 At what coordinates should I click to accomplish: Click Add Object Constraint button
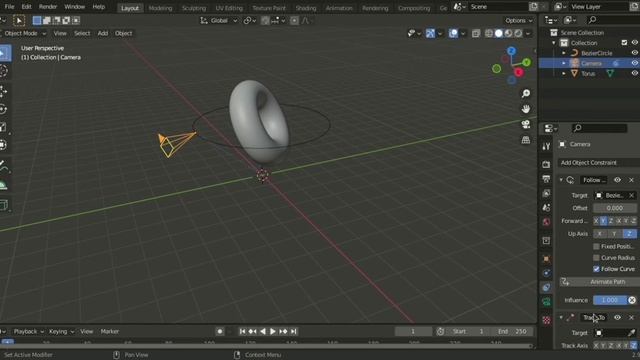point(599,162)
